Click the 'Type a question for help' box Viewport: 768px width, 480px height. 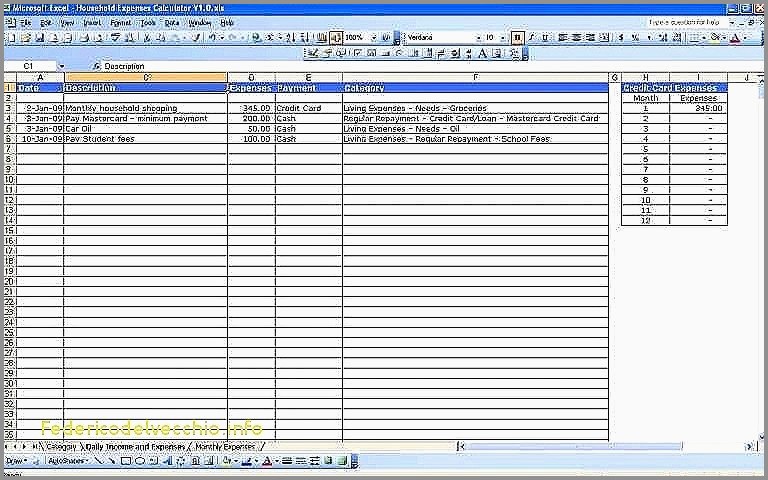pyautogui.click(x=686, y=21)
